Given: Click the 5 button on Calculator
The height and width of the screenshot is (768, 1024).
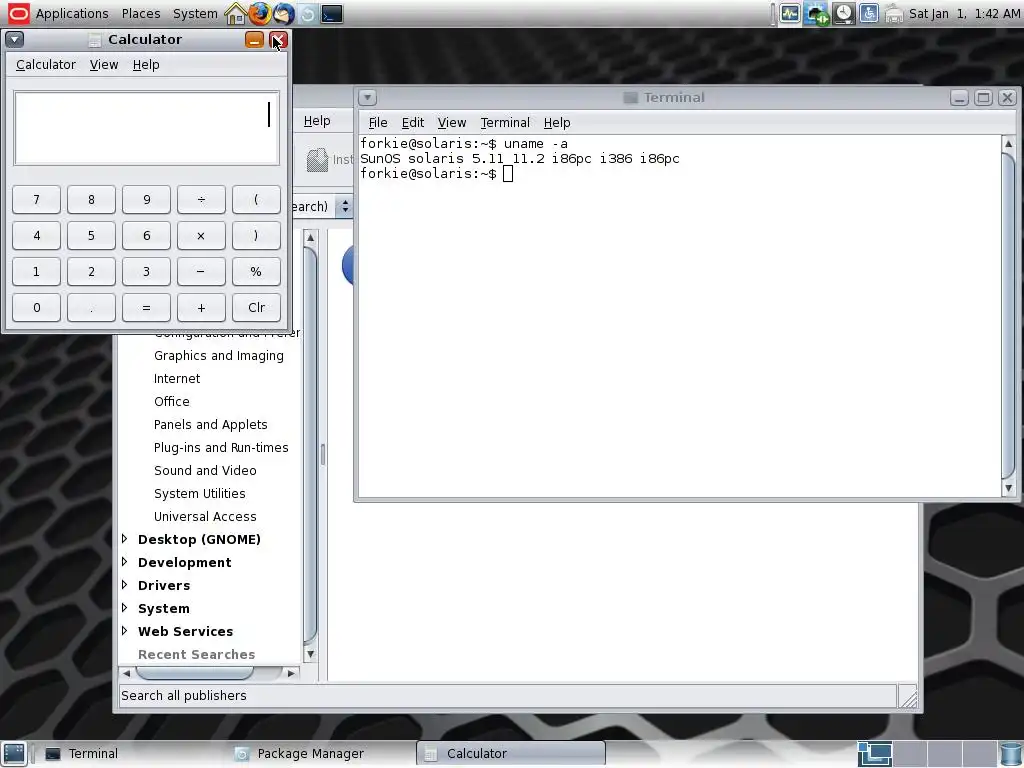Looking at the screenshot, I should 91,236.
